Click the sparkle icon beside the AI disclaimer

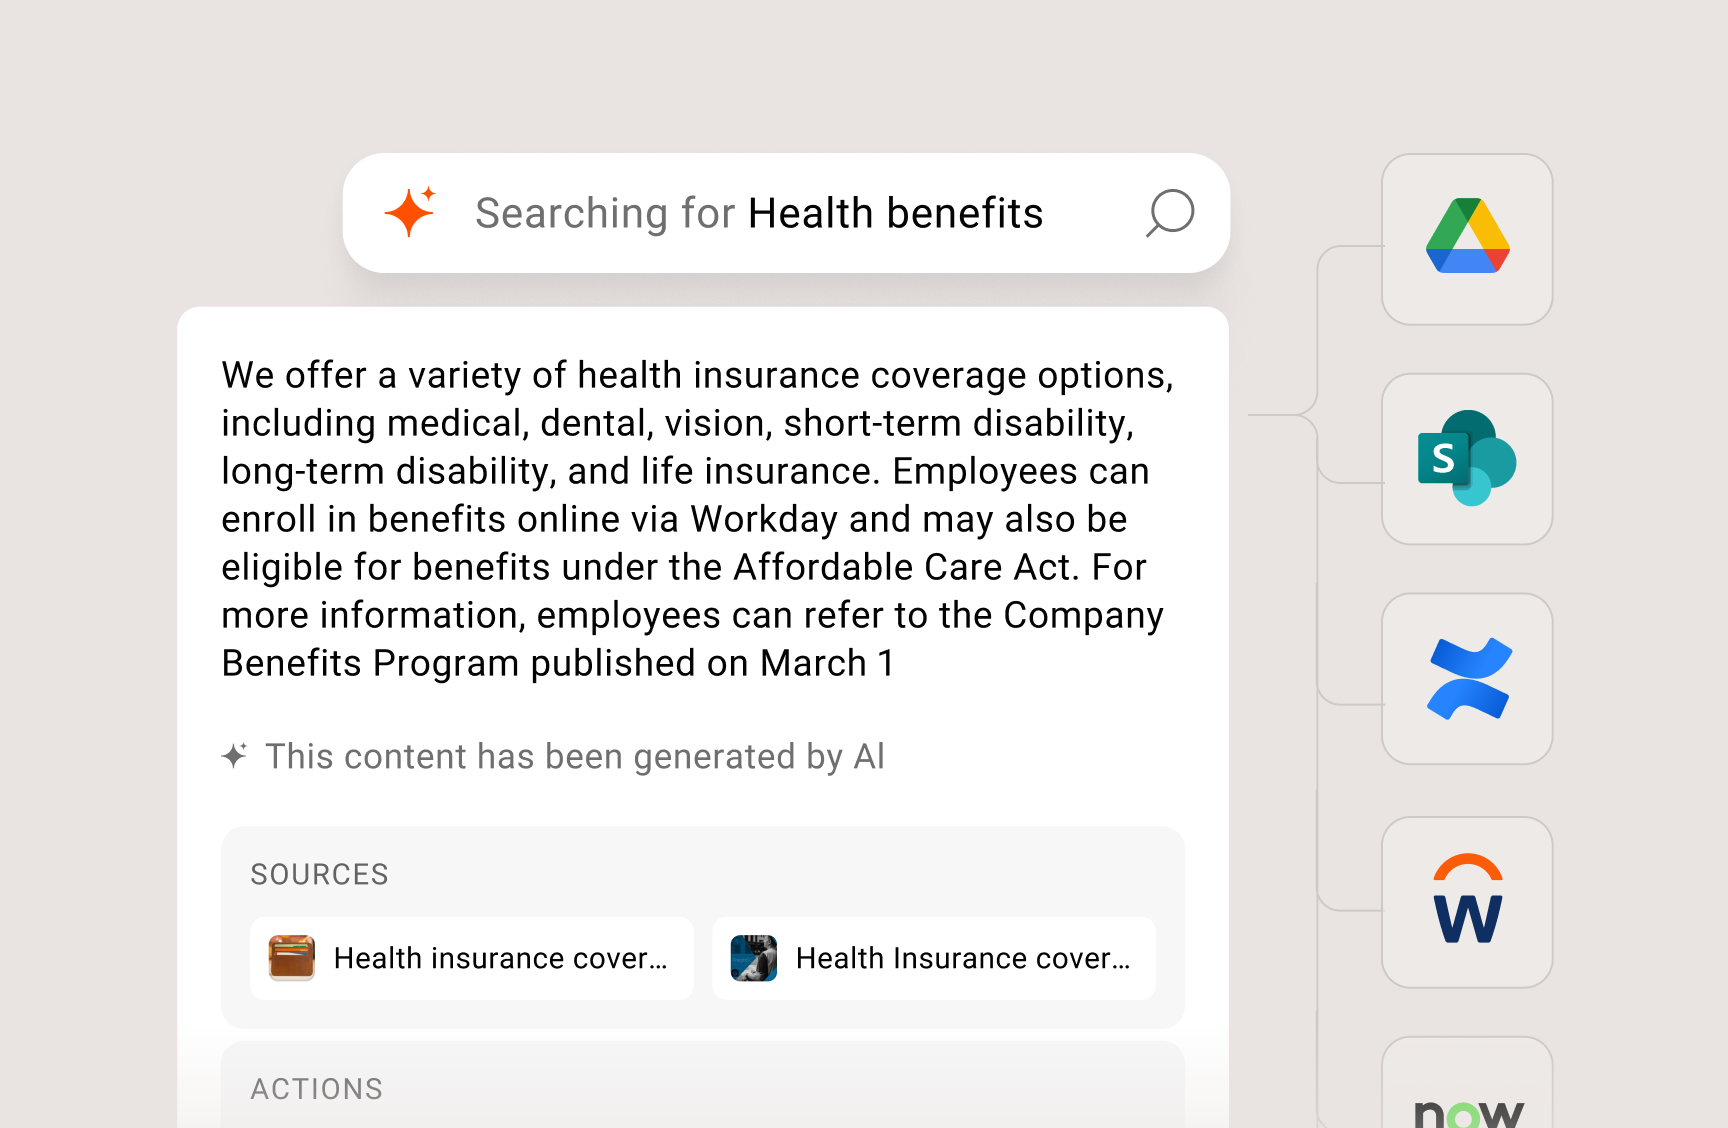pyautogui.click(x=234, y=756)
